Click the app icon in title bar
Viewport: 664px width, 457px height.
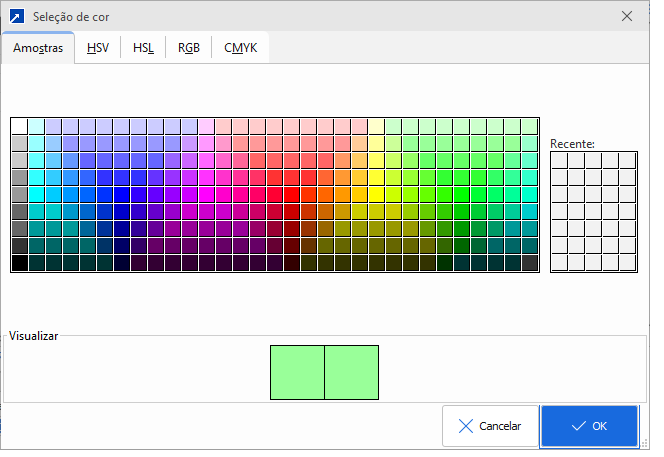tap(16, 16)
